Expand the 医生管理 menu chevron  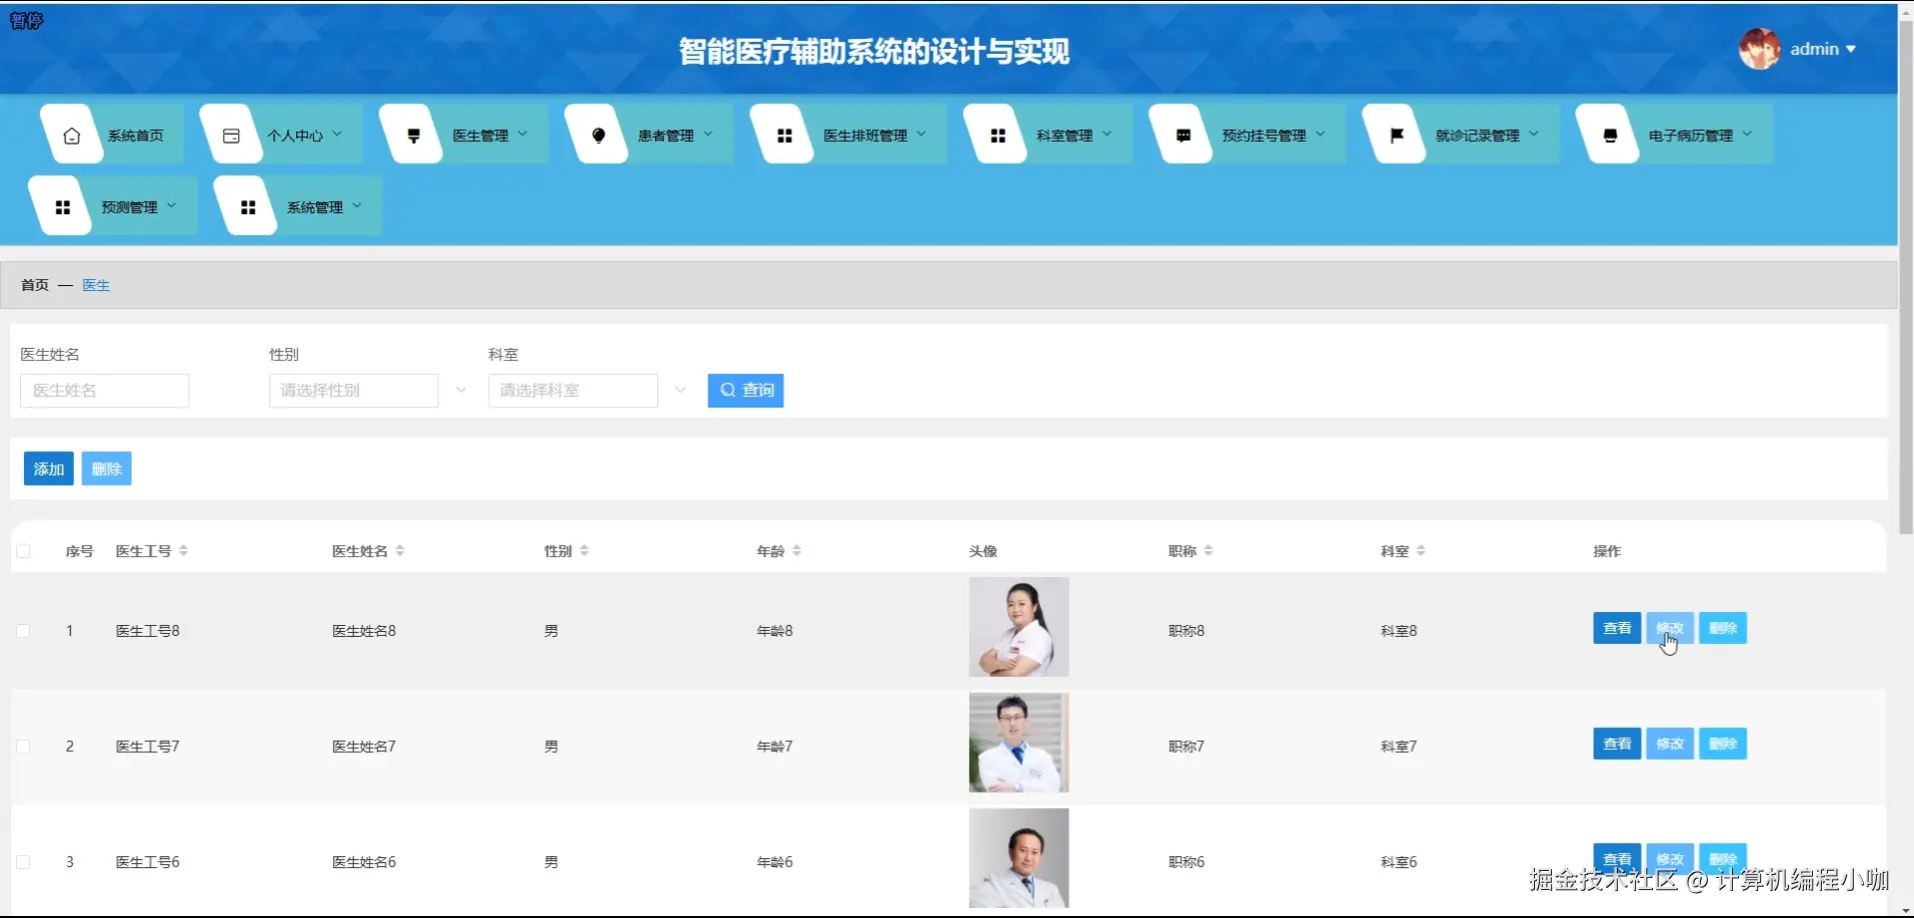[x=522, y=134]
